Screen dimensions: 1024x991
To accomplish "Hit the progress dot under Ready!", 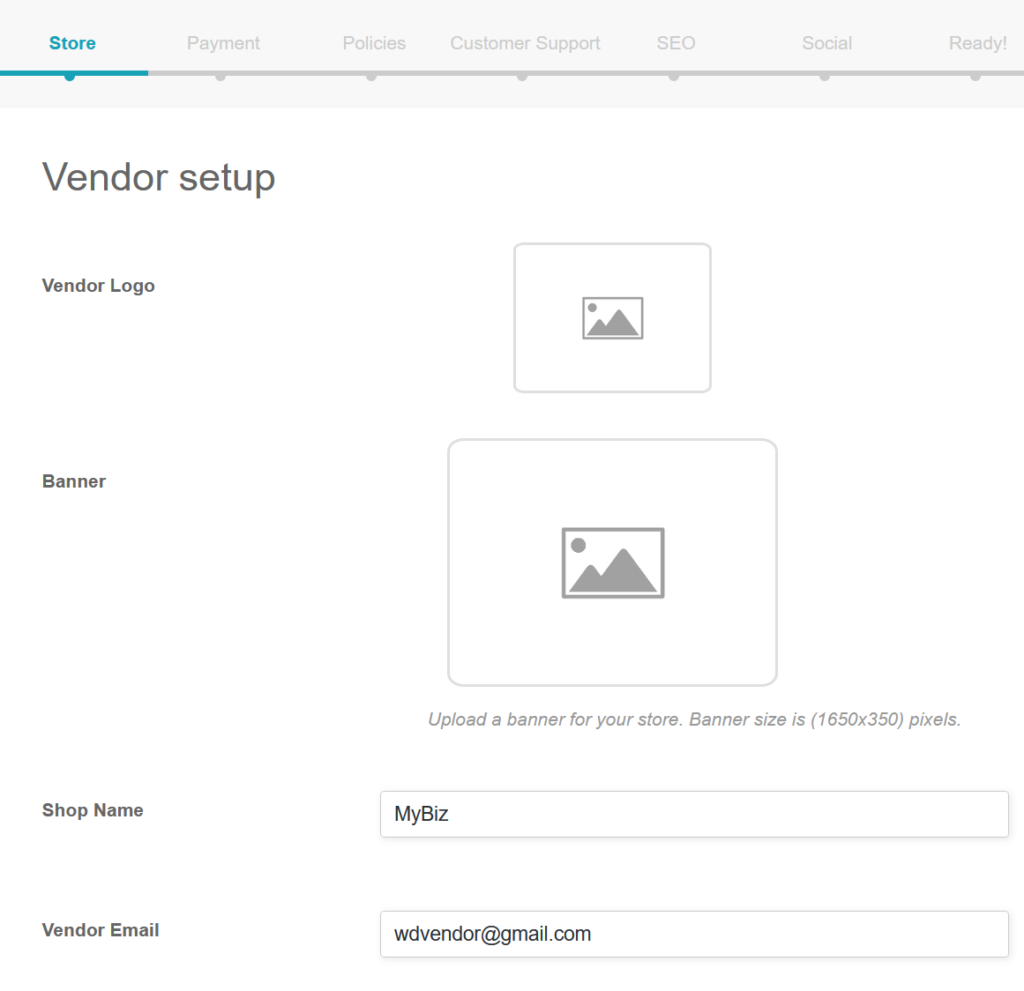I will tap(975, 76).
